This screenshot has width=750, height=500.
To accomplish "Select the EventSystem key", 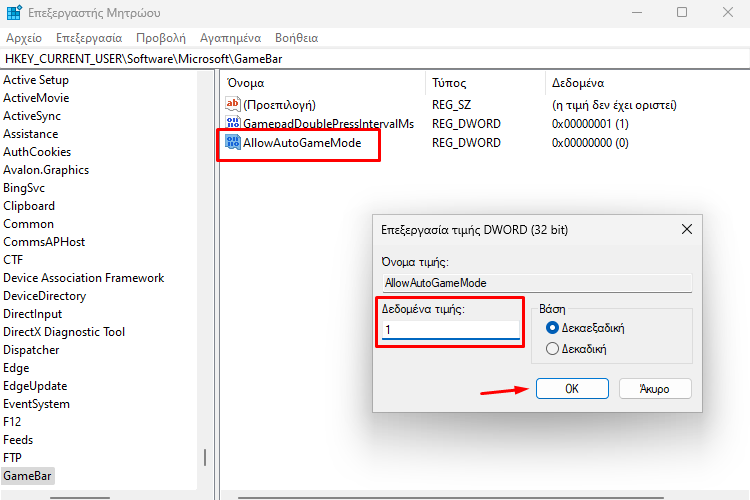I will [x=36, y=404].
